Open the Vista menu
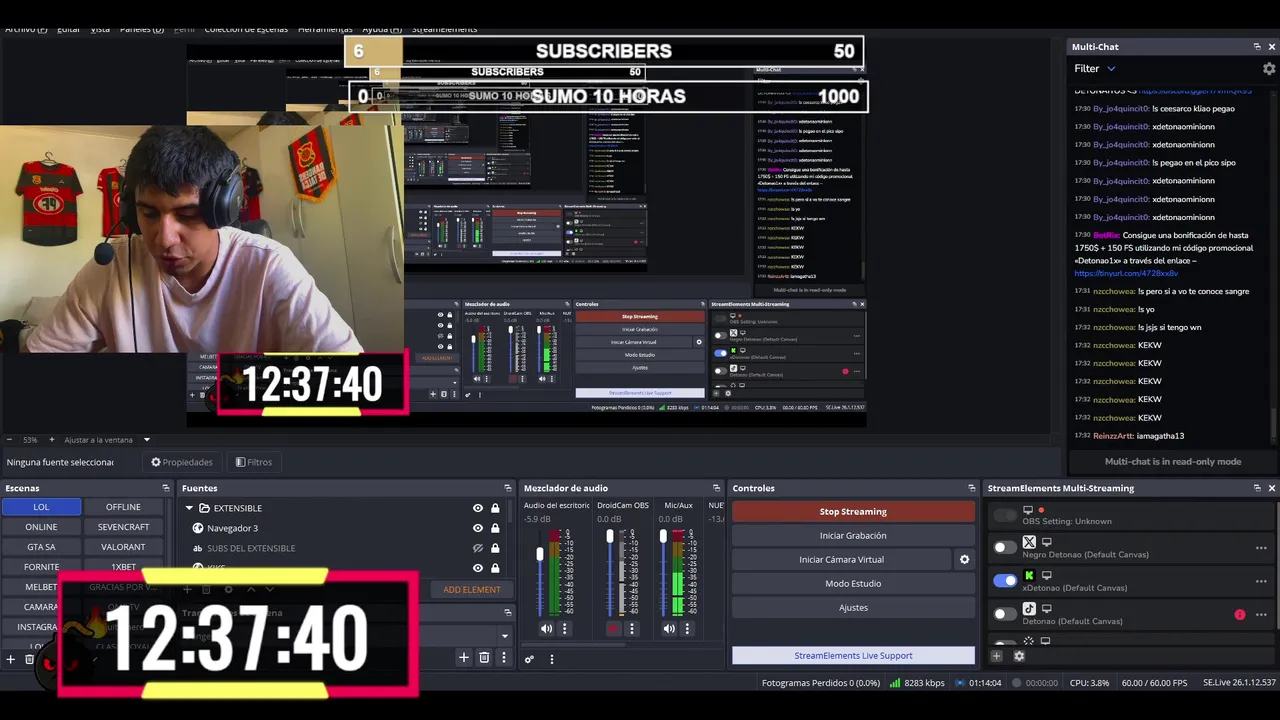Viewport: 1280px width, 720px height. click(100, 29)
